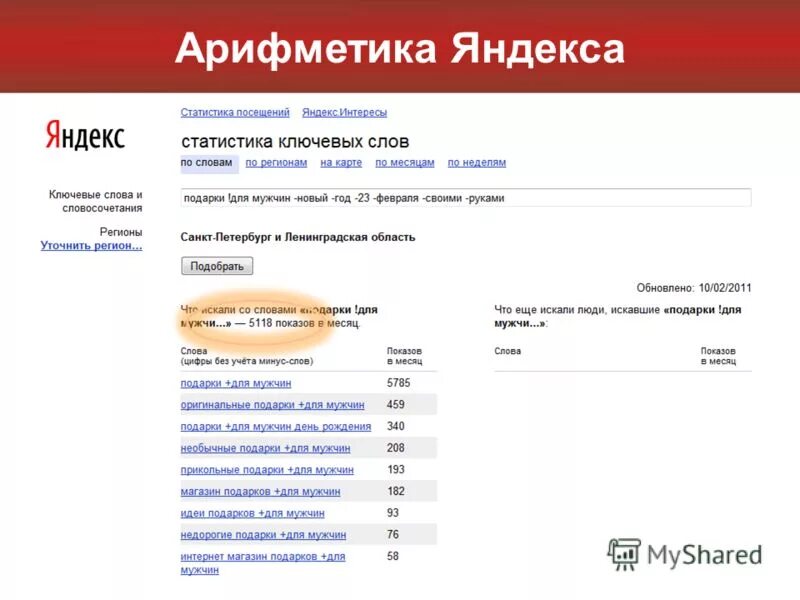
Task: Click the value 208 in the table
Action: pos(396,448)
